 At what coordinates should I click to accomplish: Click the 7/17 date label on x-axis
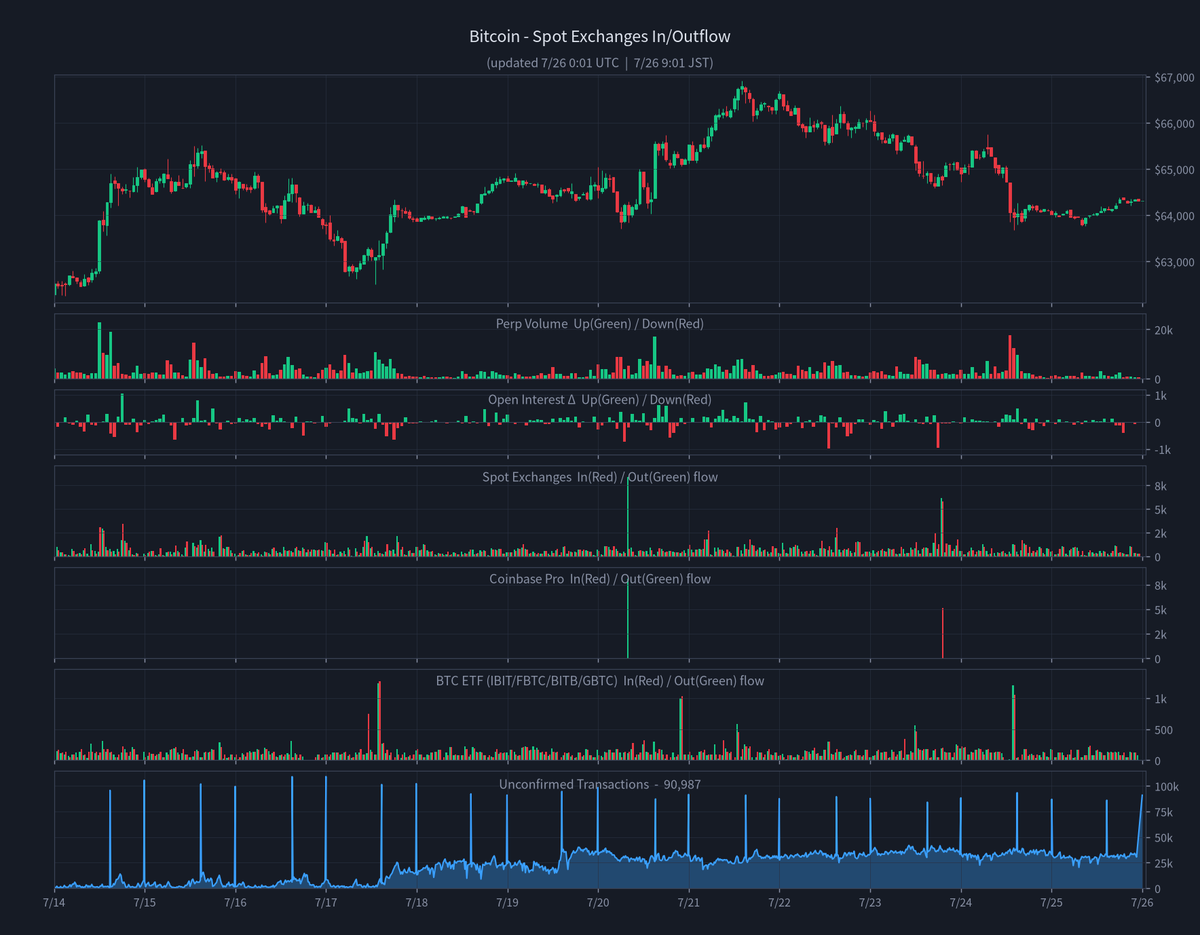pos(326,902)
